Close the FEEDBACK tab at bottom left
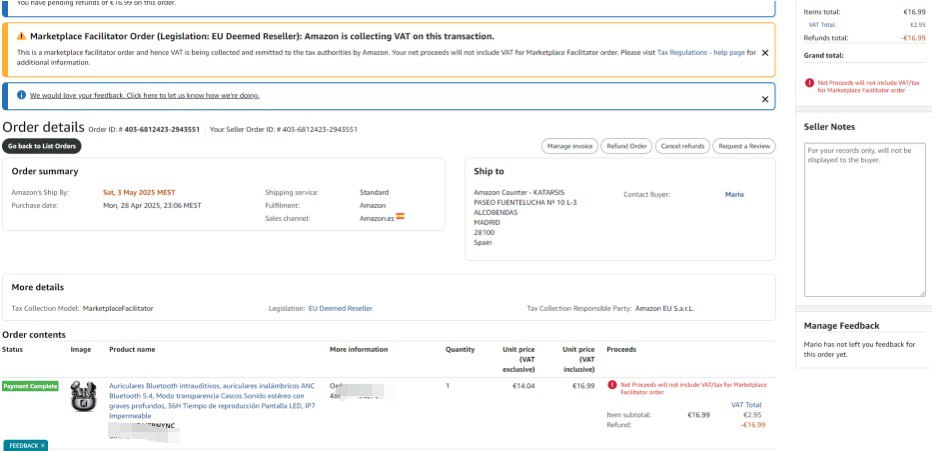The width and height of the screenshot is (932, 451). [43, 445]
